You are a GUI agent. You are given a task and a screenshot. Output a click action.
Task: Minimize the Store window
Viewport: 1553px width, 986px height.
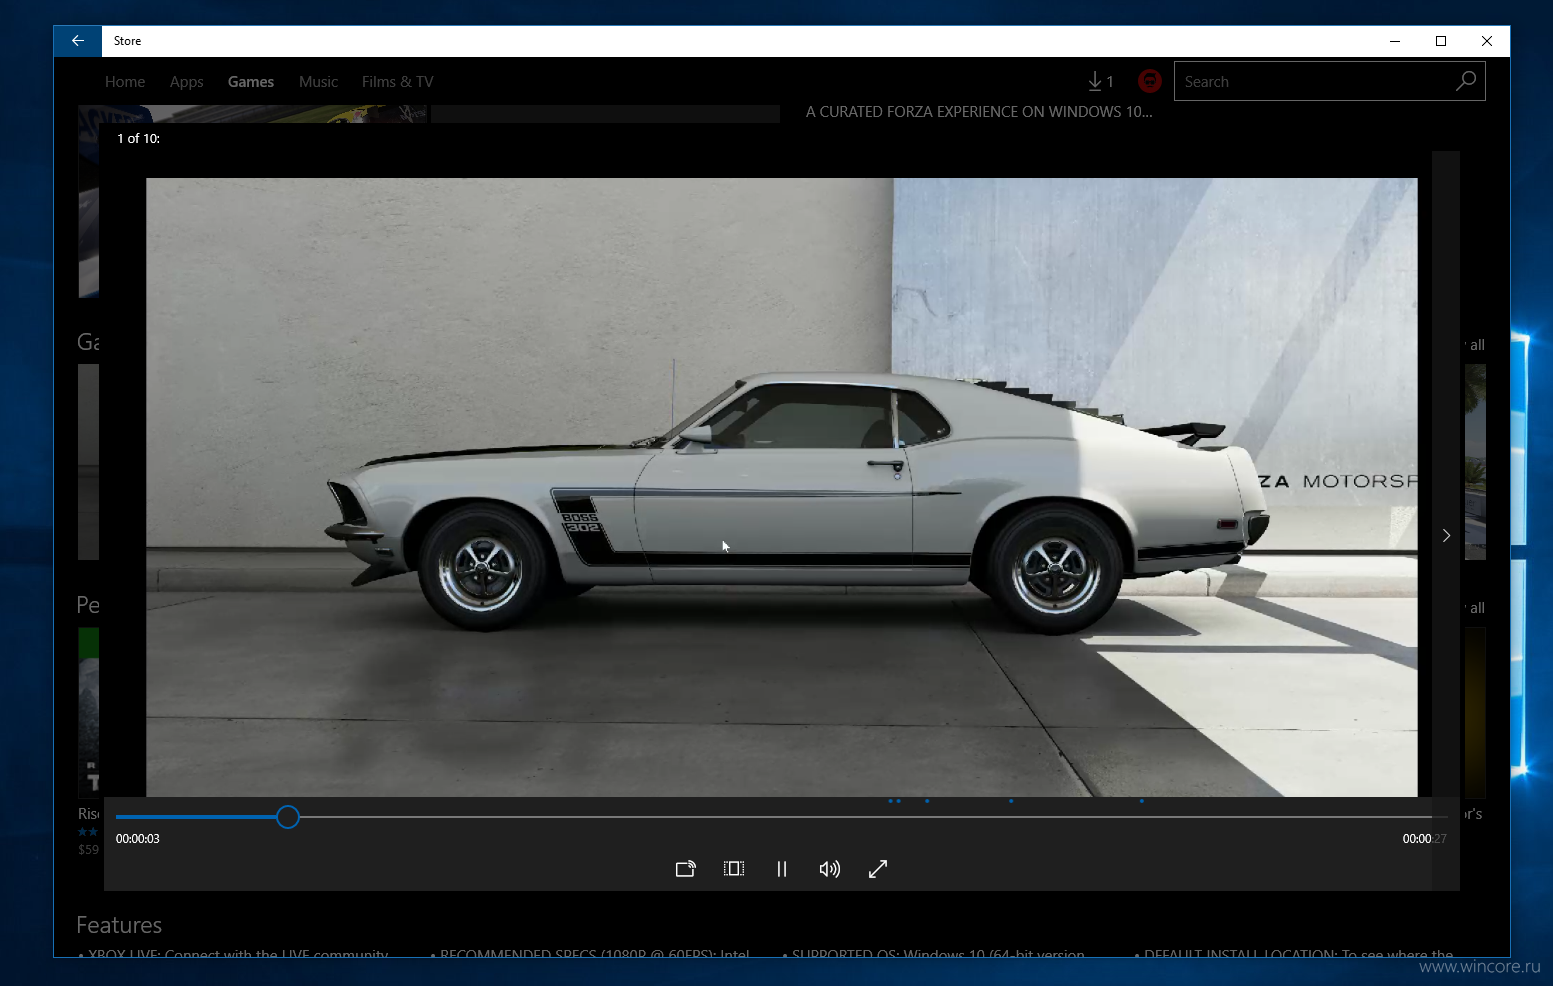pyautogui.click(x=1395, y=41)
